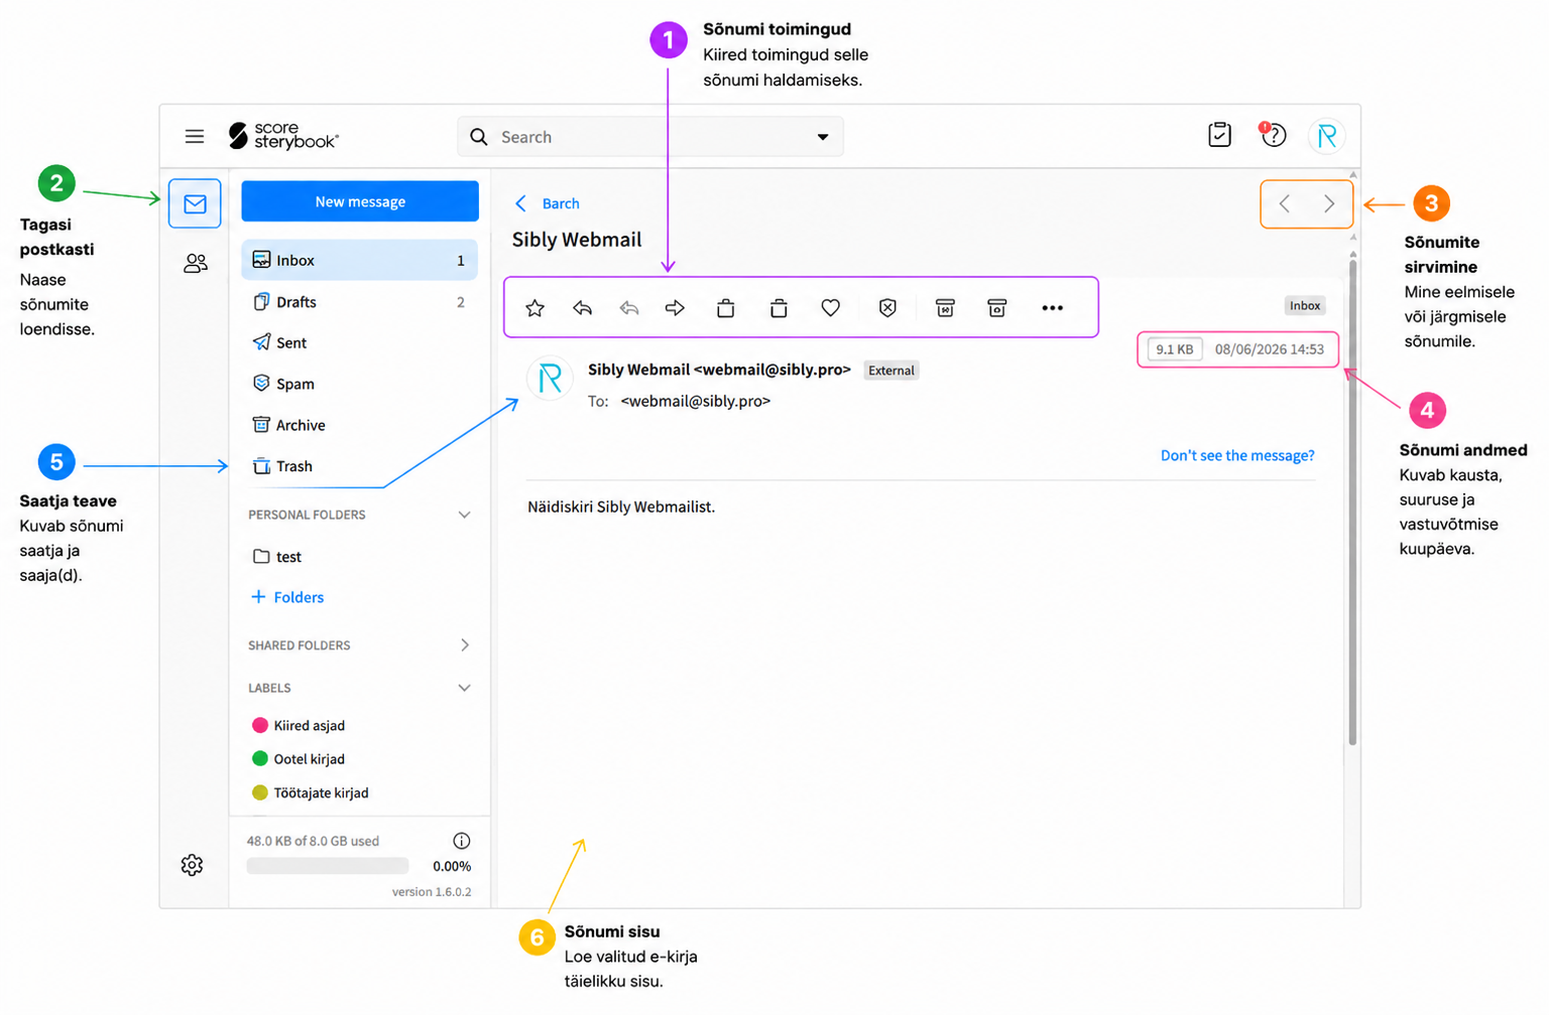Image resolution: width=1549 pixels, height=1015 pixels.
Task: Reply to the message
Action: point(582,308)
